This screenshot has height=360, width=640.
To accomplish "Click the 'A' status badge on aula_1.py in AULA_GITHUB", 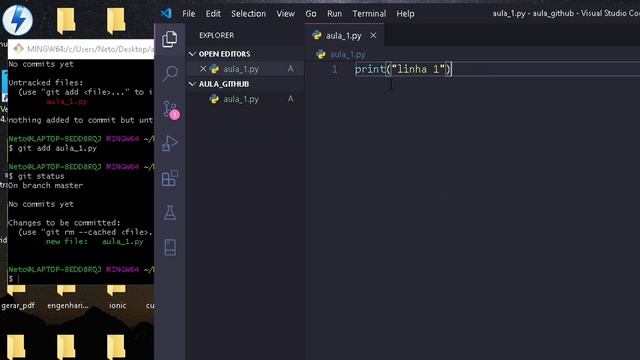I will (x=290, y=99).
